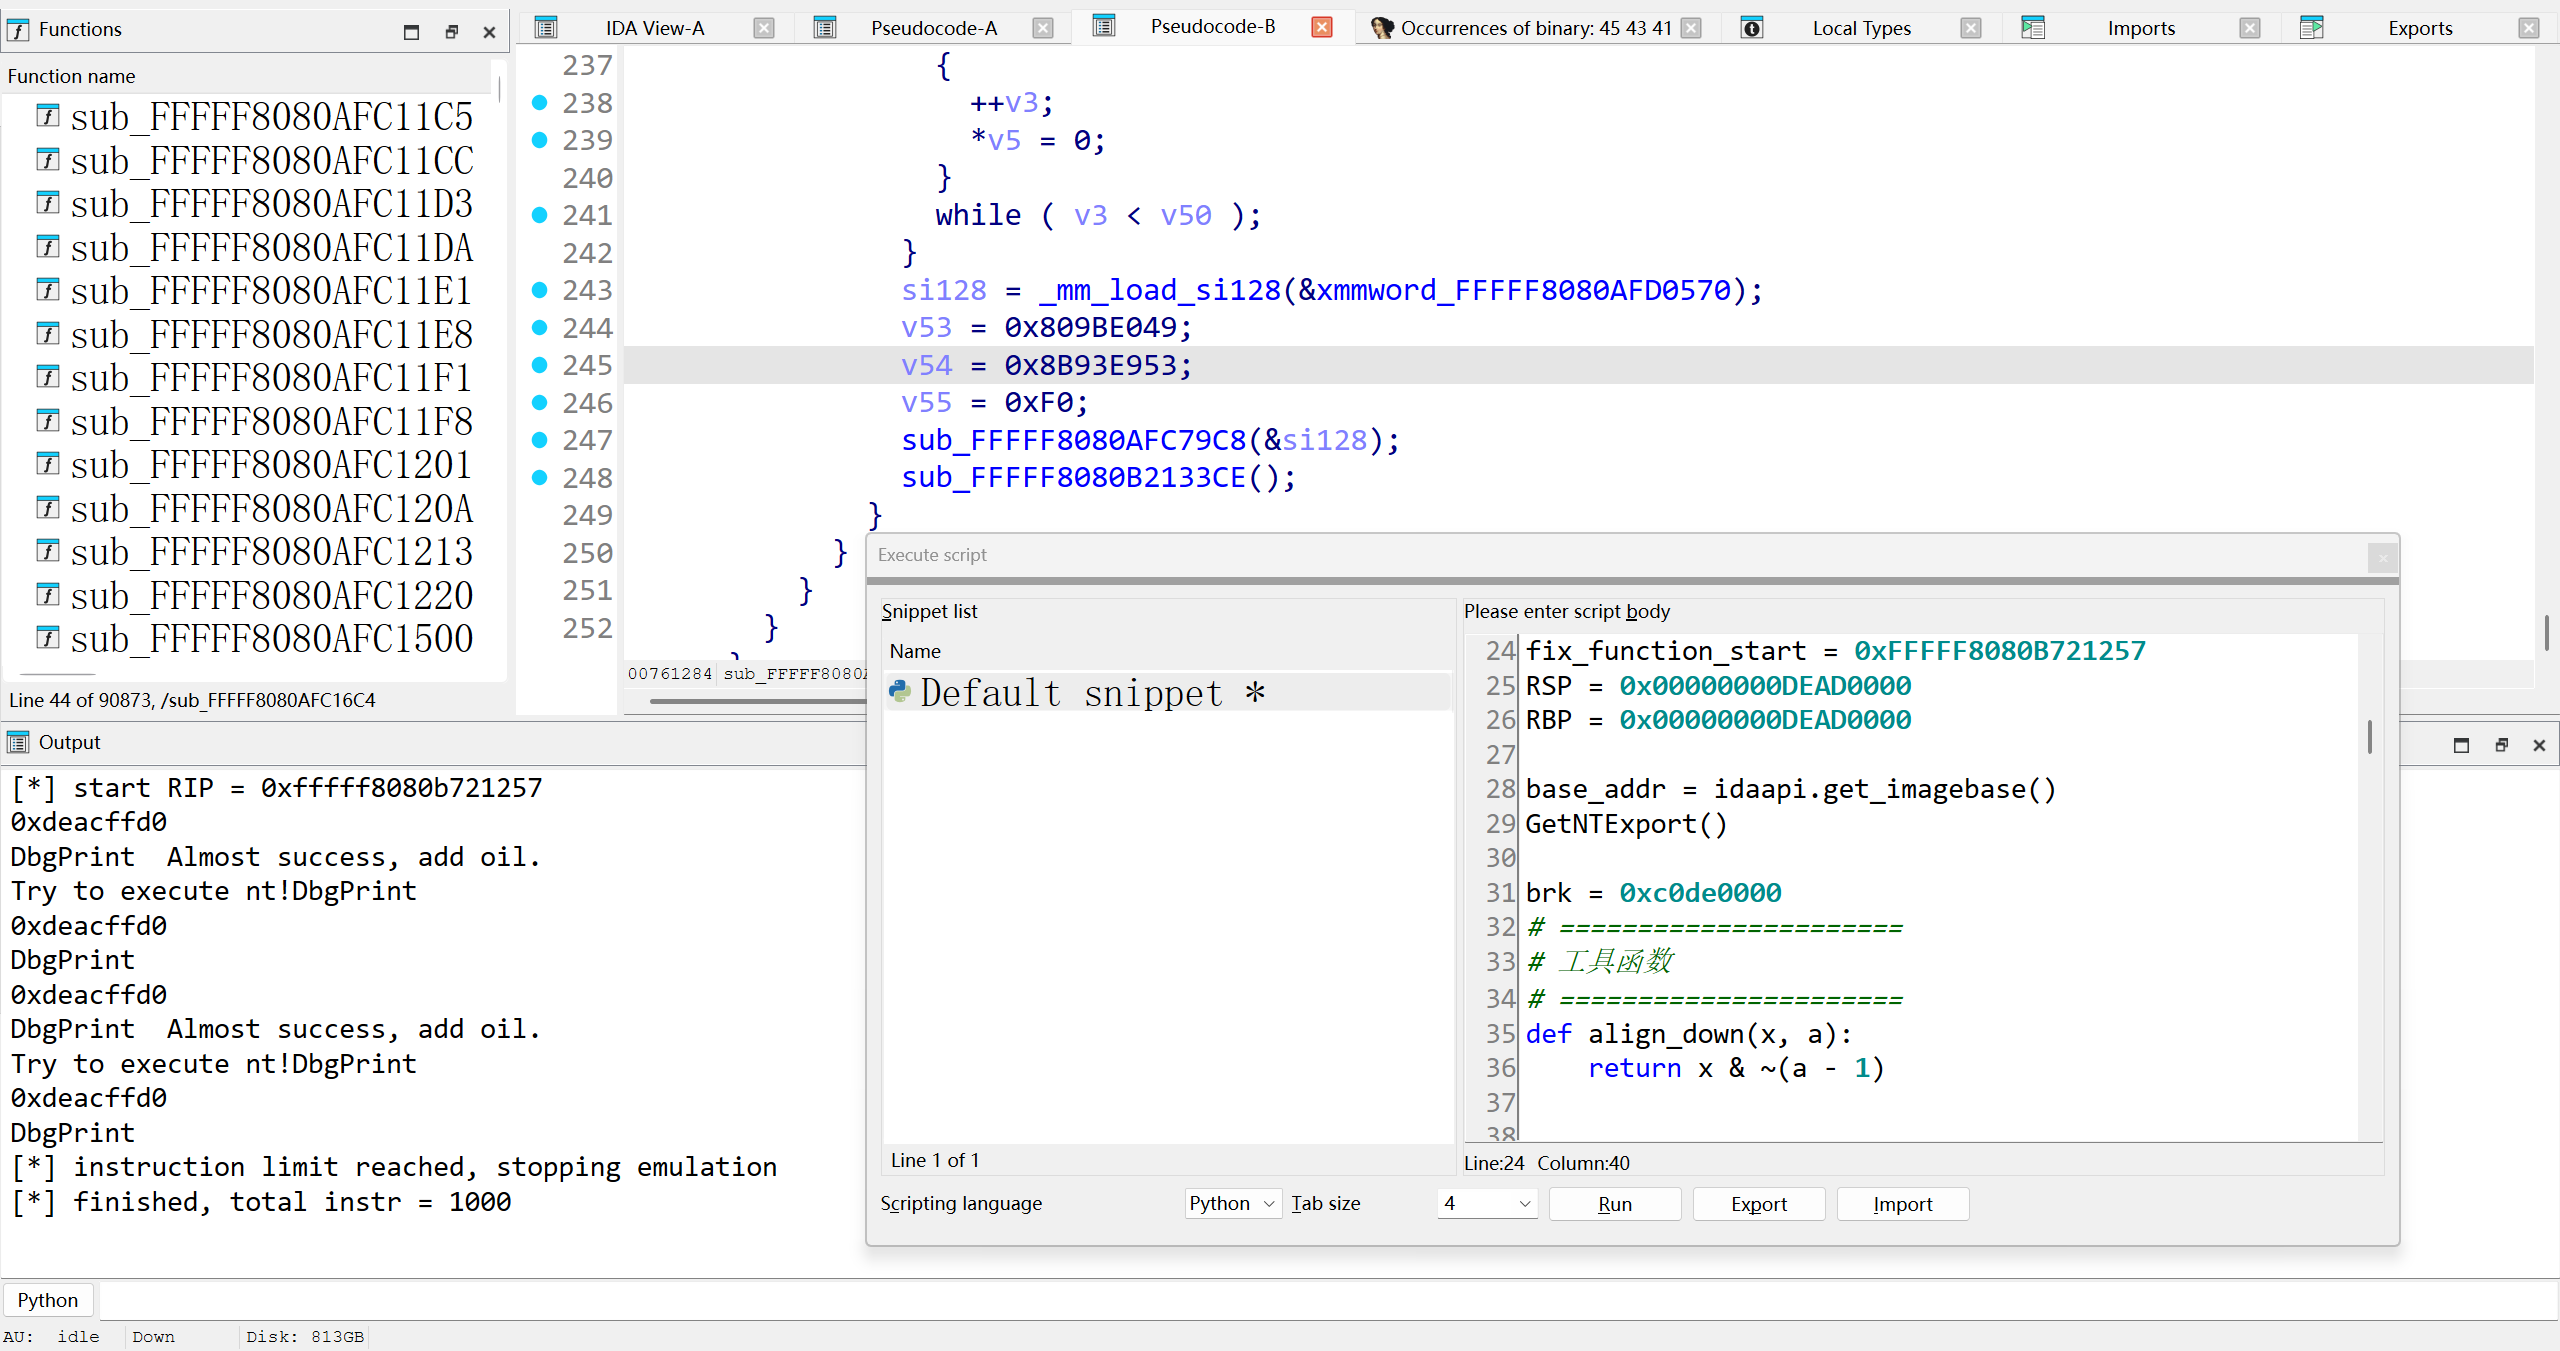Click the Occurrences of binary search icon

[x=1382, y=28]
